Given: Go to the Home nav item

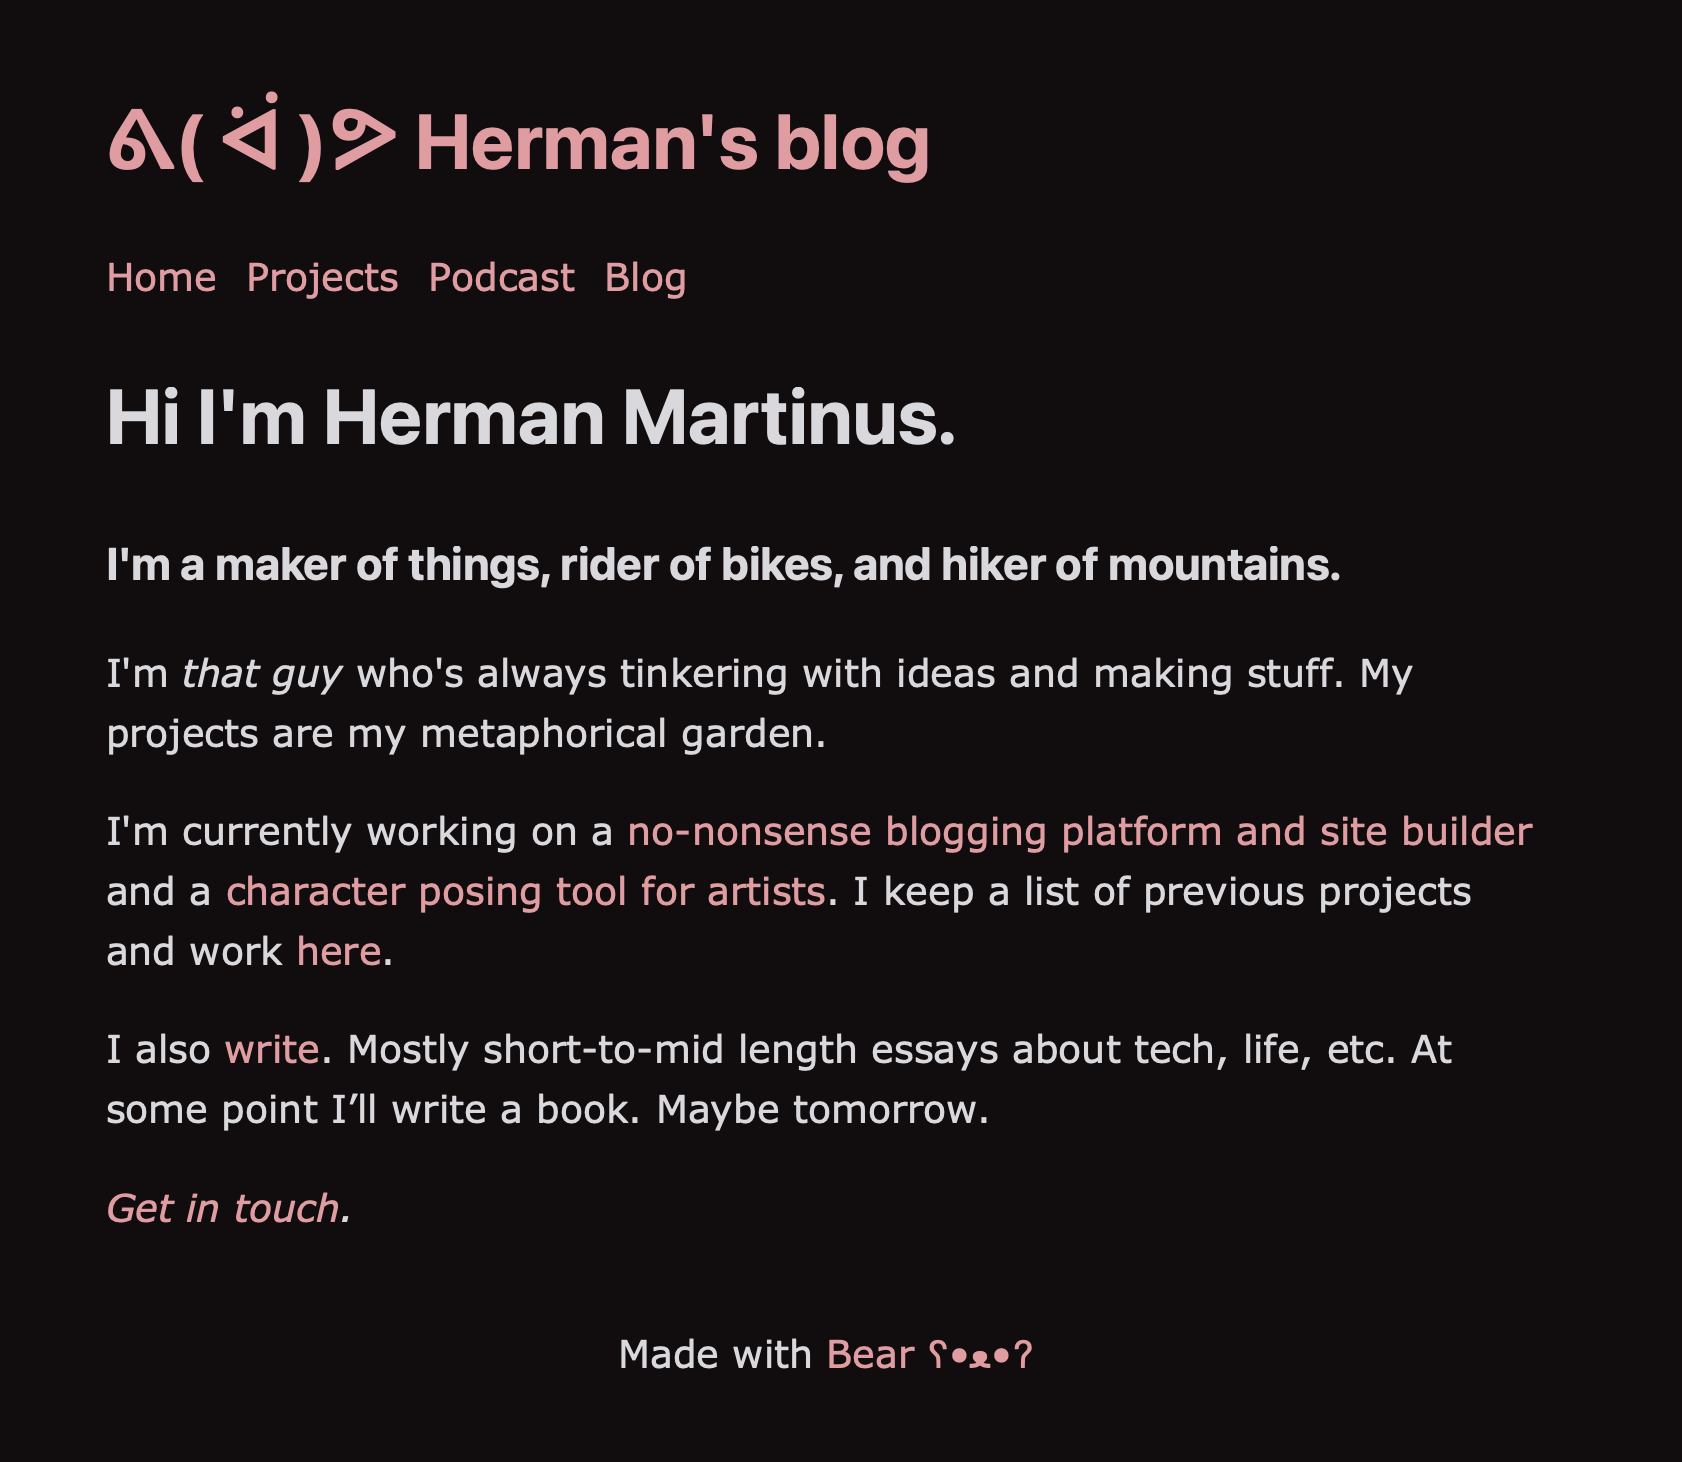Looking at the screenshot, I should coord(161,278).
